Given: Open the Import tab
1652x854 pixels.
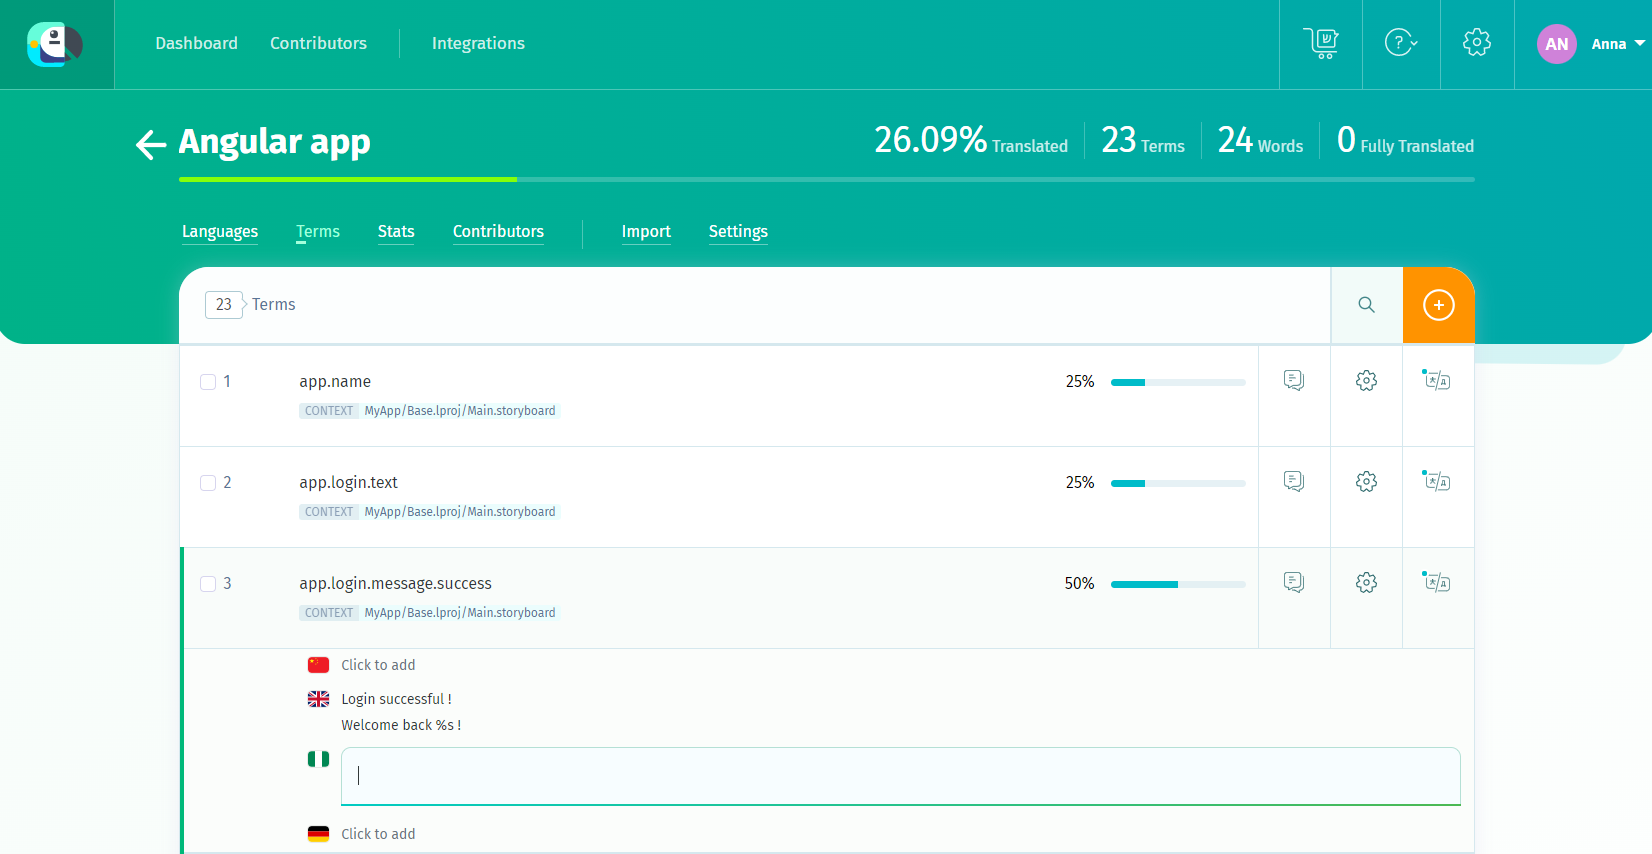Looking at the screenshot, I should [x=646, y=231].
